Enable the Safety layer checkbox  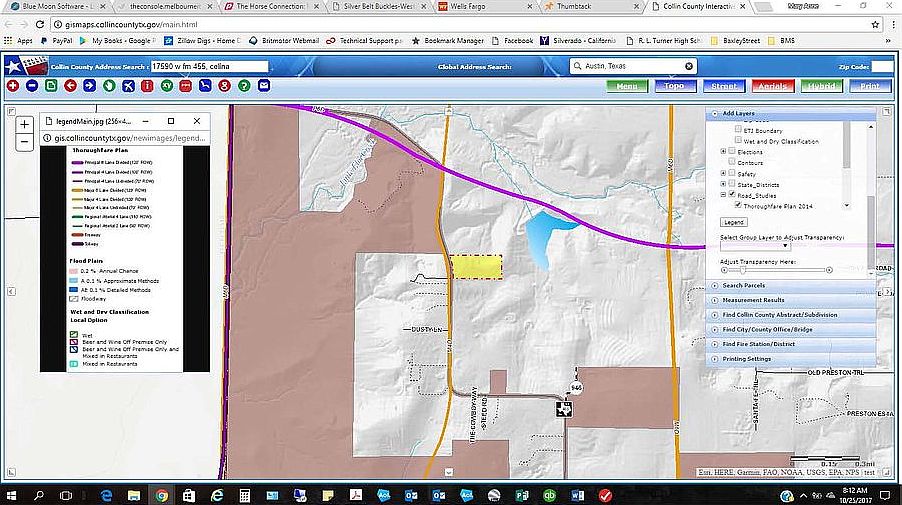pyautogui.click(x=732, y=173)
